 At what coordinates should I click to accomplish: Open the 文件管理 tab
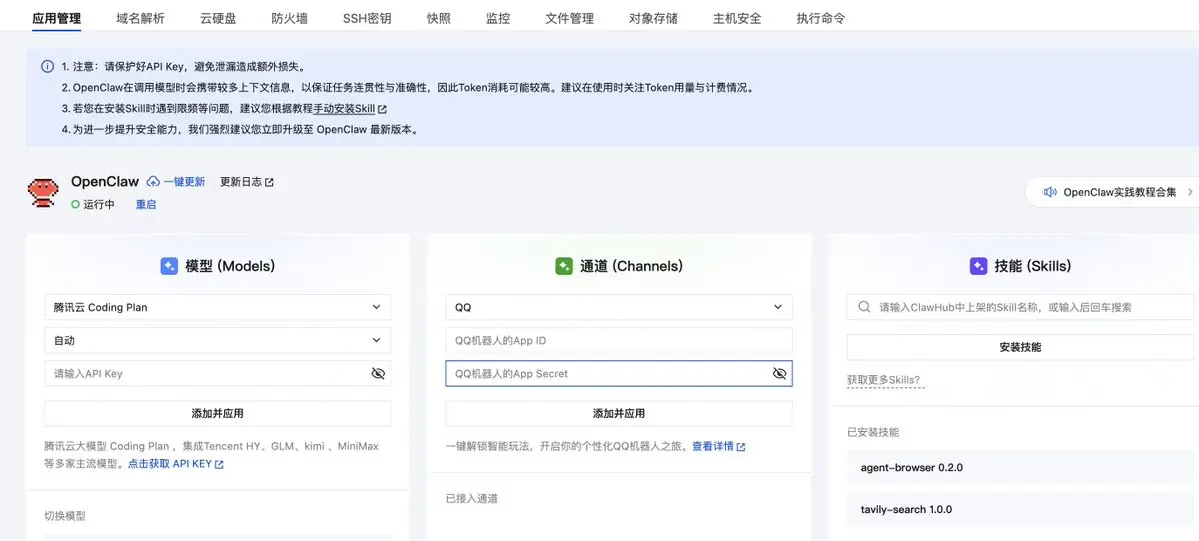point(570,18)
